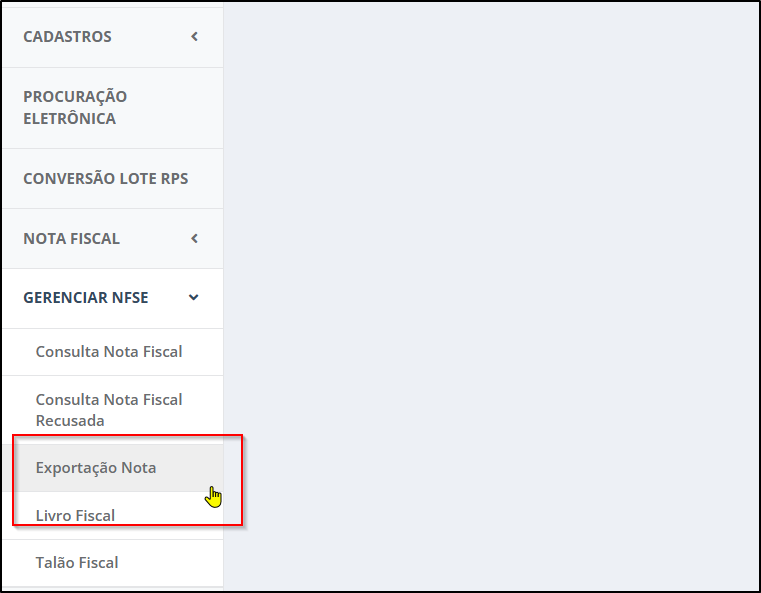Select the word ELETRÔNICA in sidebar
The height and width of the screenshot is (593, 761).
69,118
